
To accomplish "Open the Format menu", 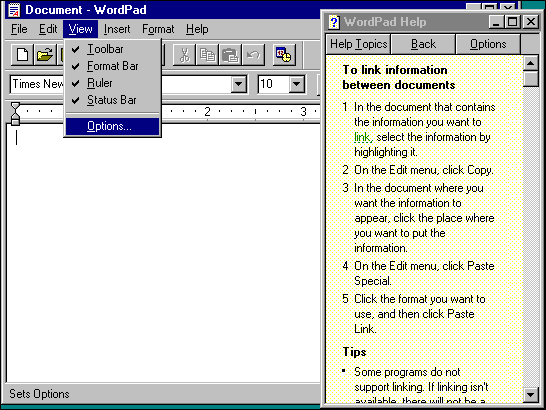I will (158, 29).
